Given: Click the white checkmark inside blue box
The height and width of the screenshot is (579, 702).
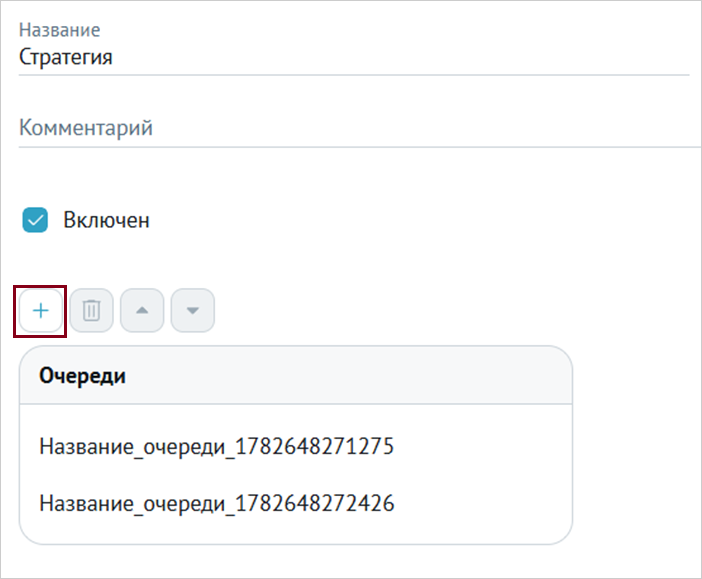Looking at the screenshot, I should pyautogui.click(x=35, y=220).
